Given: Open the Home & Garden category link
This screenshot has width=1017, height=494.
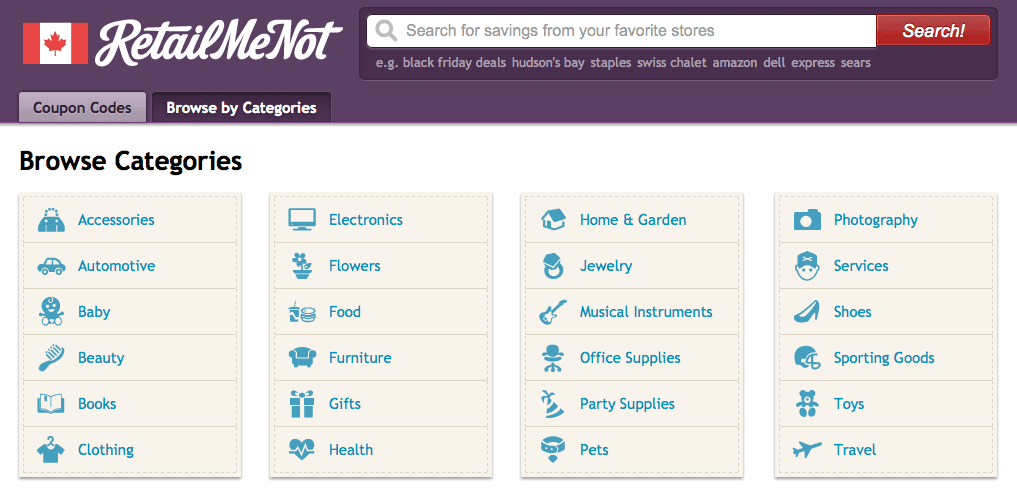Looking at the screenshot, I should click(x=633, y=220).
